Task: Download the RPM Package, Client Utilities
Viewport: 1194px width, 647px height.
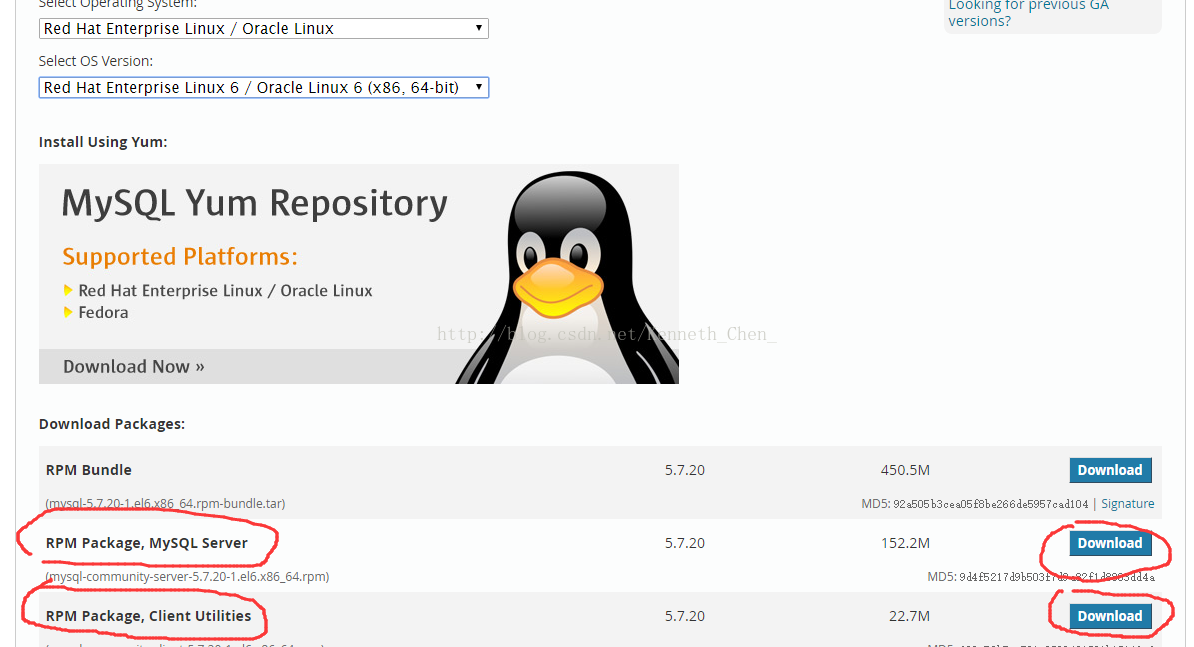Action: tap(1110, 617)
